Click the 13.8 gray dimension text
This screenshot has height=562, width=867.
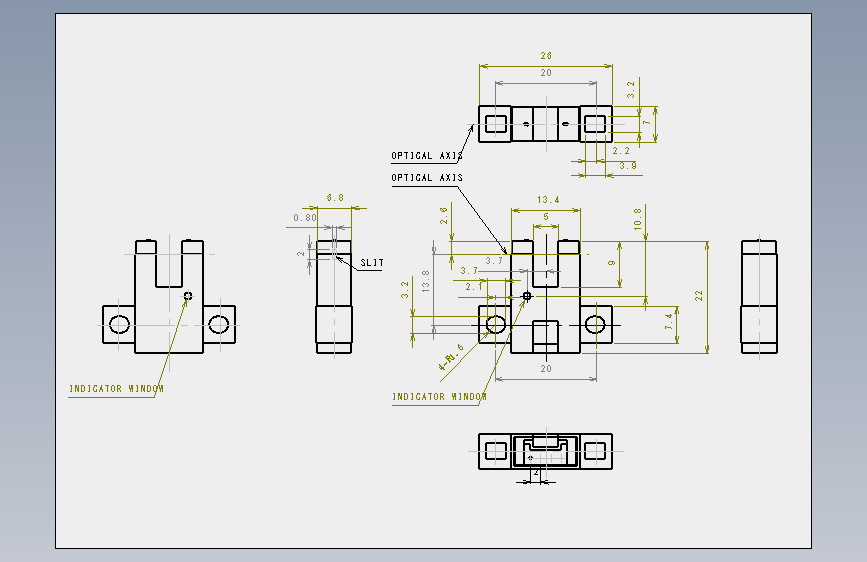point(425,281)
